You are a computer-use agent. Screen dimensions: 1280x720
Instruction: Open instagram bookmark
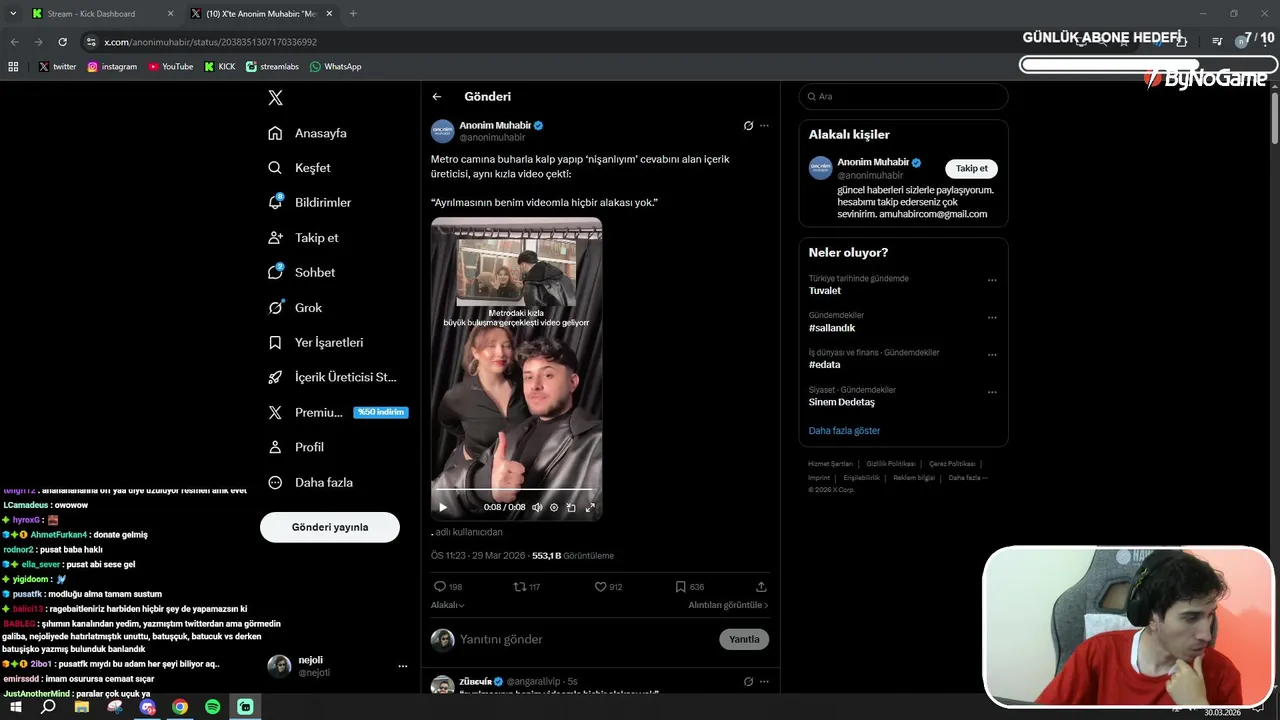point(112,67)
